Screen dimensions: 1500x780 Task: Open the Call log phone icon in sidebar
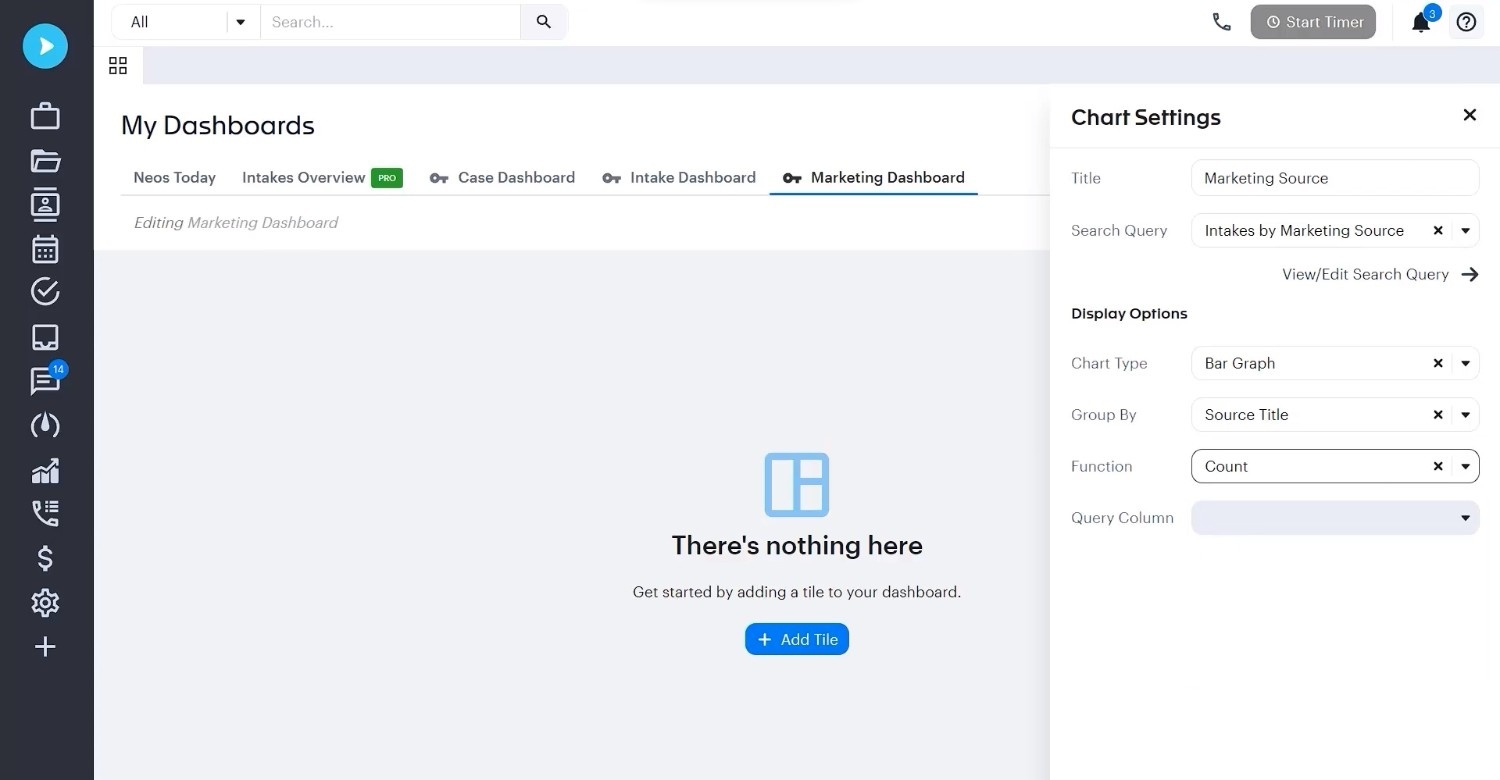click(45, 513)
